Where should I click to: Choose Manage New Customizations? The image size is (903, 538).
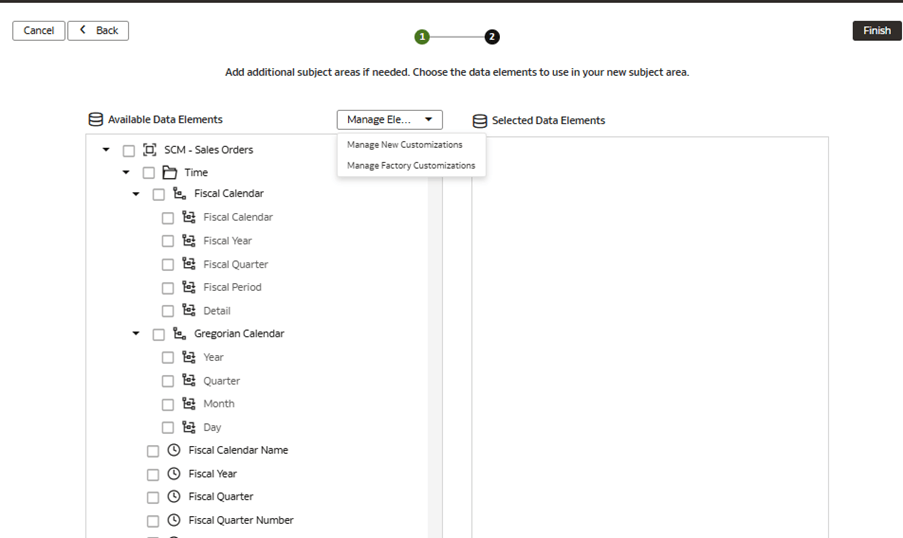click(404, 145)
